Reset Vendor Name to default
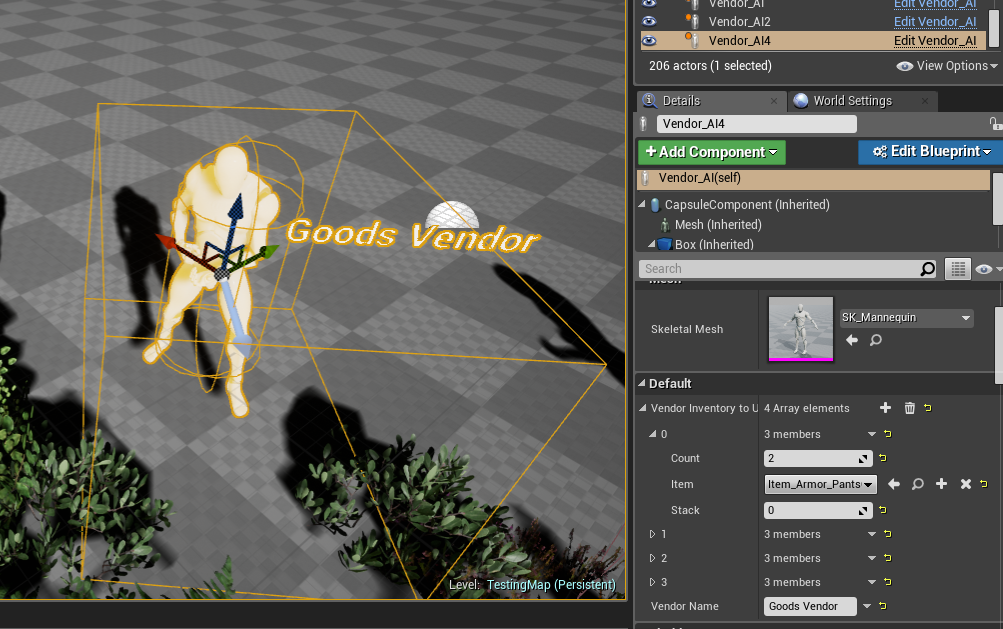Viewport: 1003px width, 629px height. [883, 605]
